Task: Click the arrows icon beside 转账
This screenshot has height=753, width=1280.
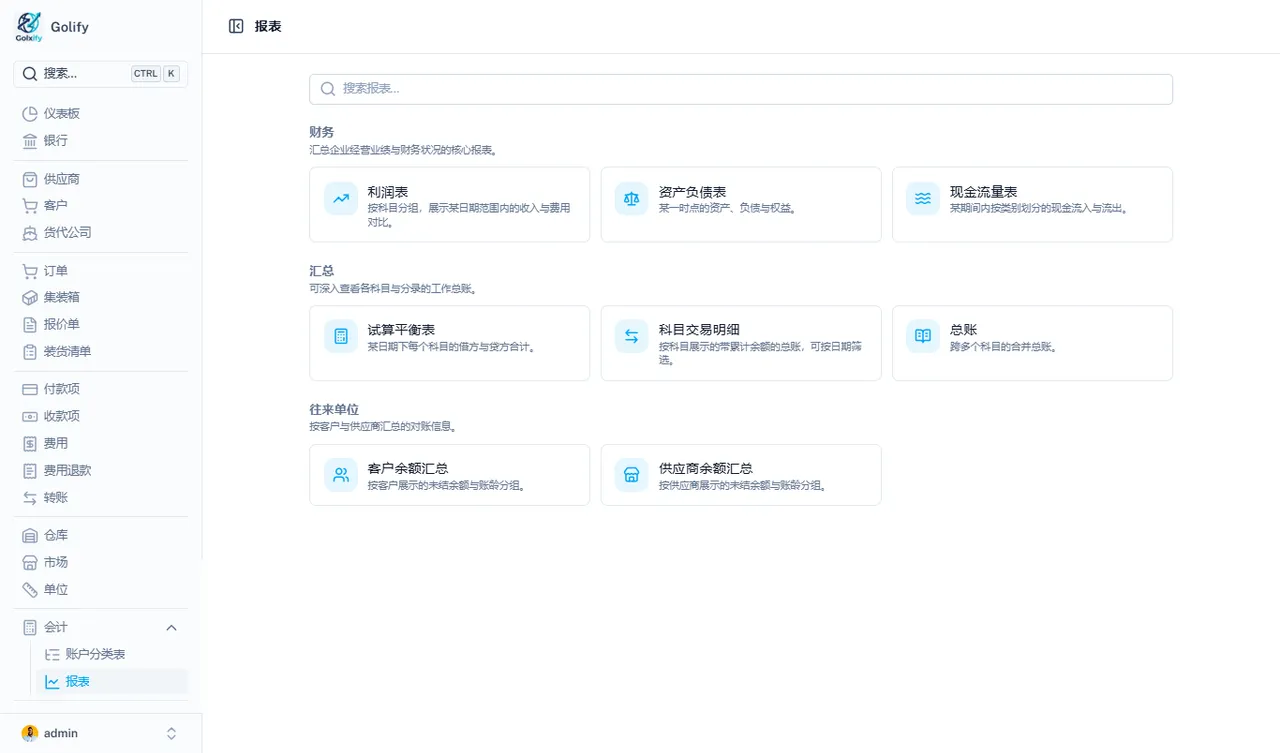Action: [30, 498]
